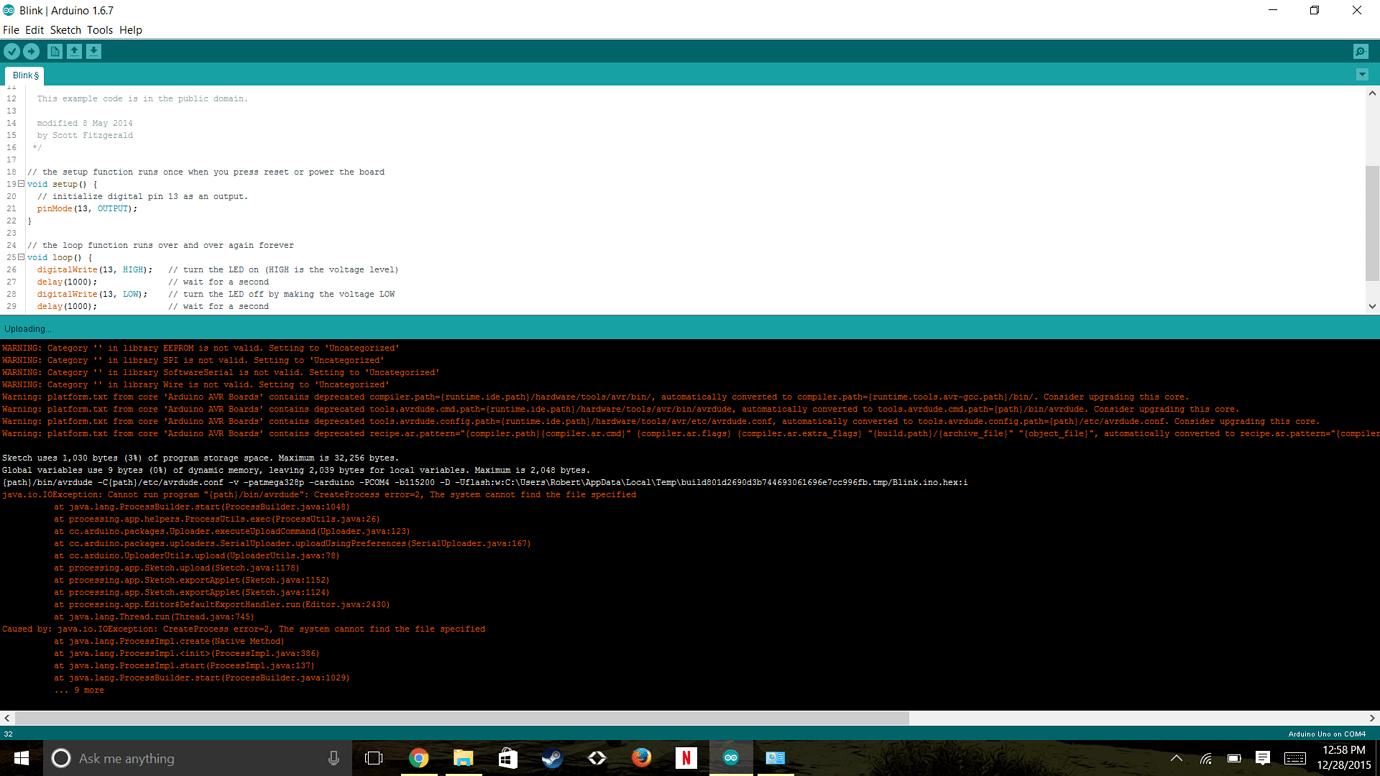Launch Google Chrome from the taskbar
This screenshot has height=776, width=1380.
pyautogui.click(x=419, y=758)
